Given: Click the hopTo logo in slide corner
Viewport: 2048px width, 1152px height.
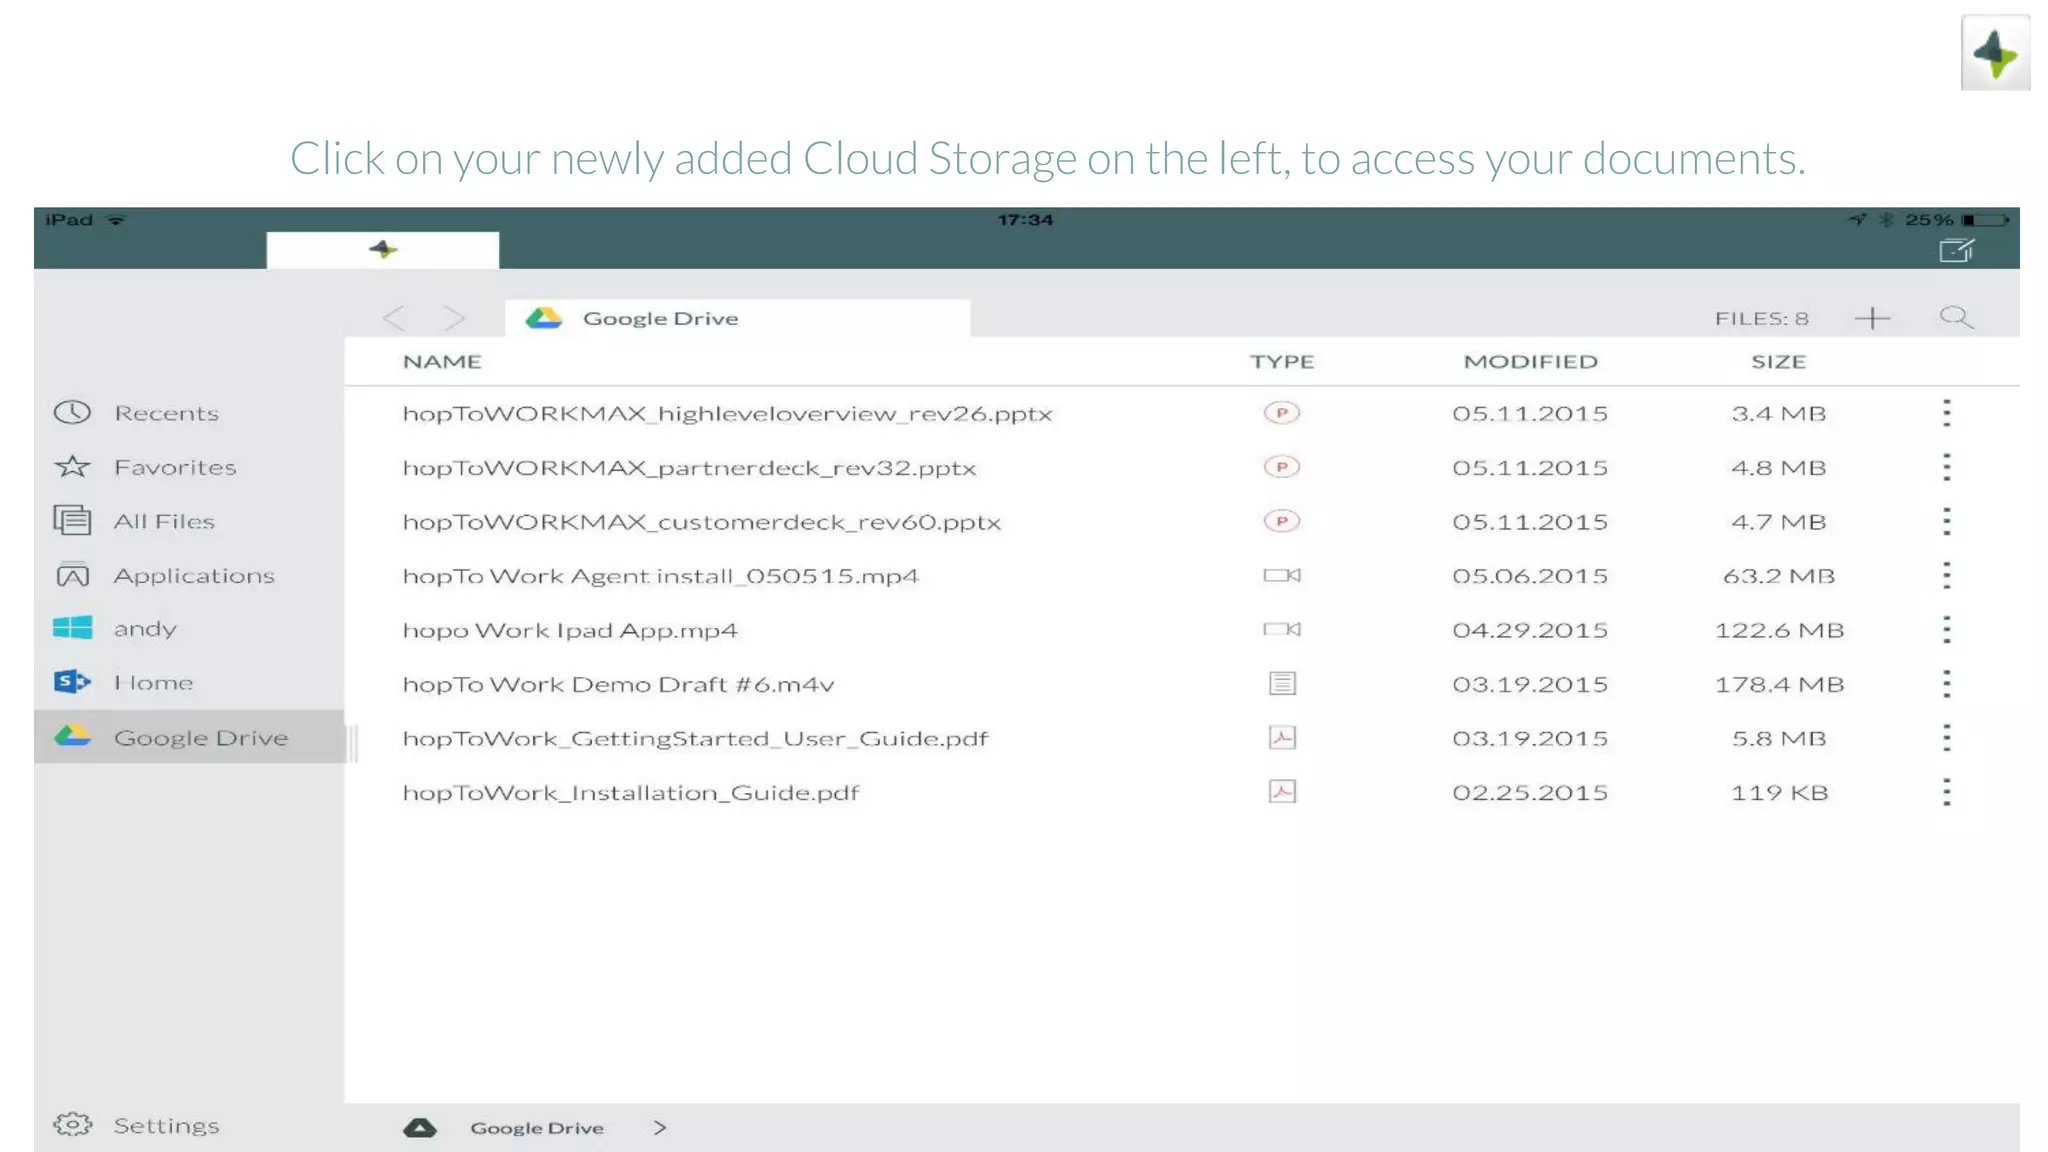Looking at the screenshot, I should pos(1995,53).
